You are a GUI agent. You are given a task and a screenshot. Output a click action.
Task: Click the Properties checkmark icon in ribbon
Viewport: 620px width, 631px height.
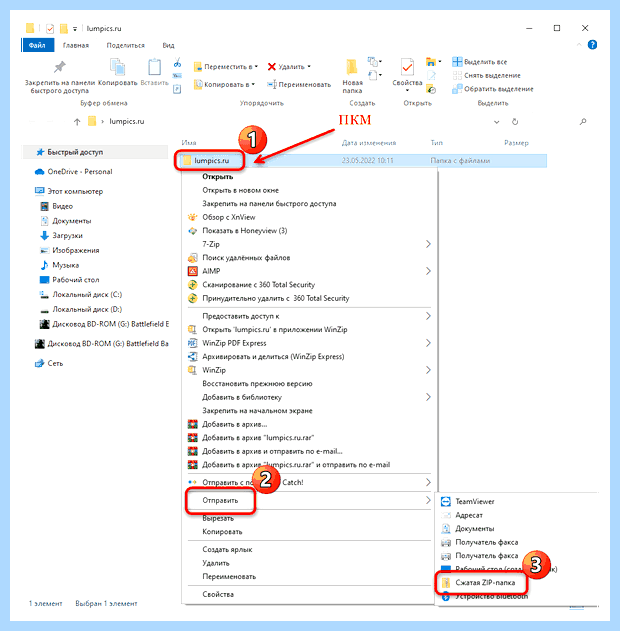407,67
